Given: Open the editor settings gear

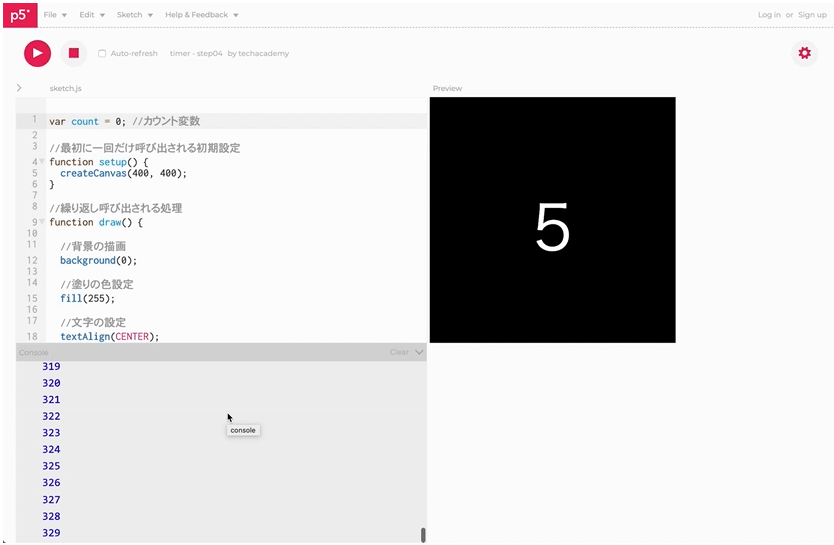Looking at the screenshot, I should (x=803, y=53).
